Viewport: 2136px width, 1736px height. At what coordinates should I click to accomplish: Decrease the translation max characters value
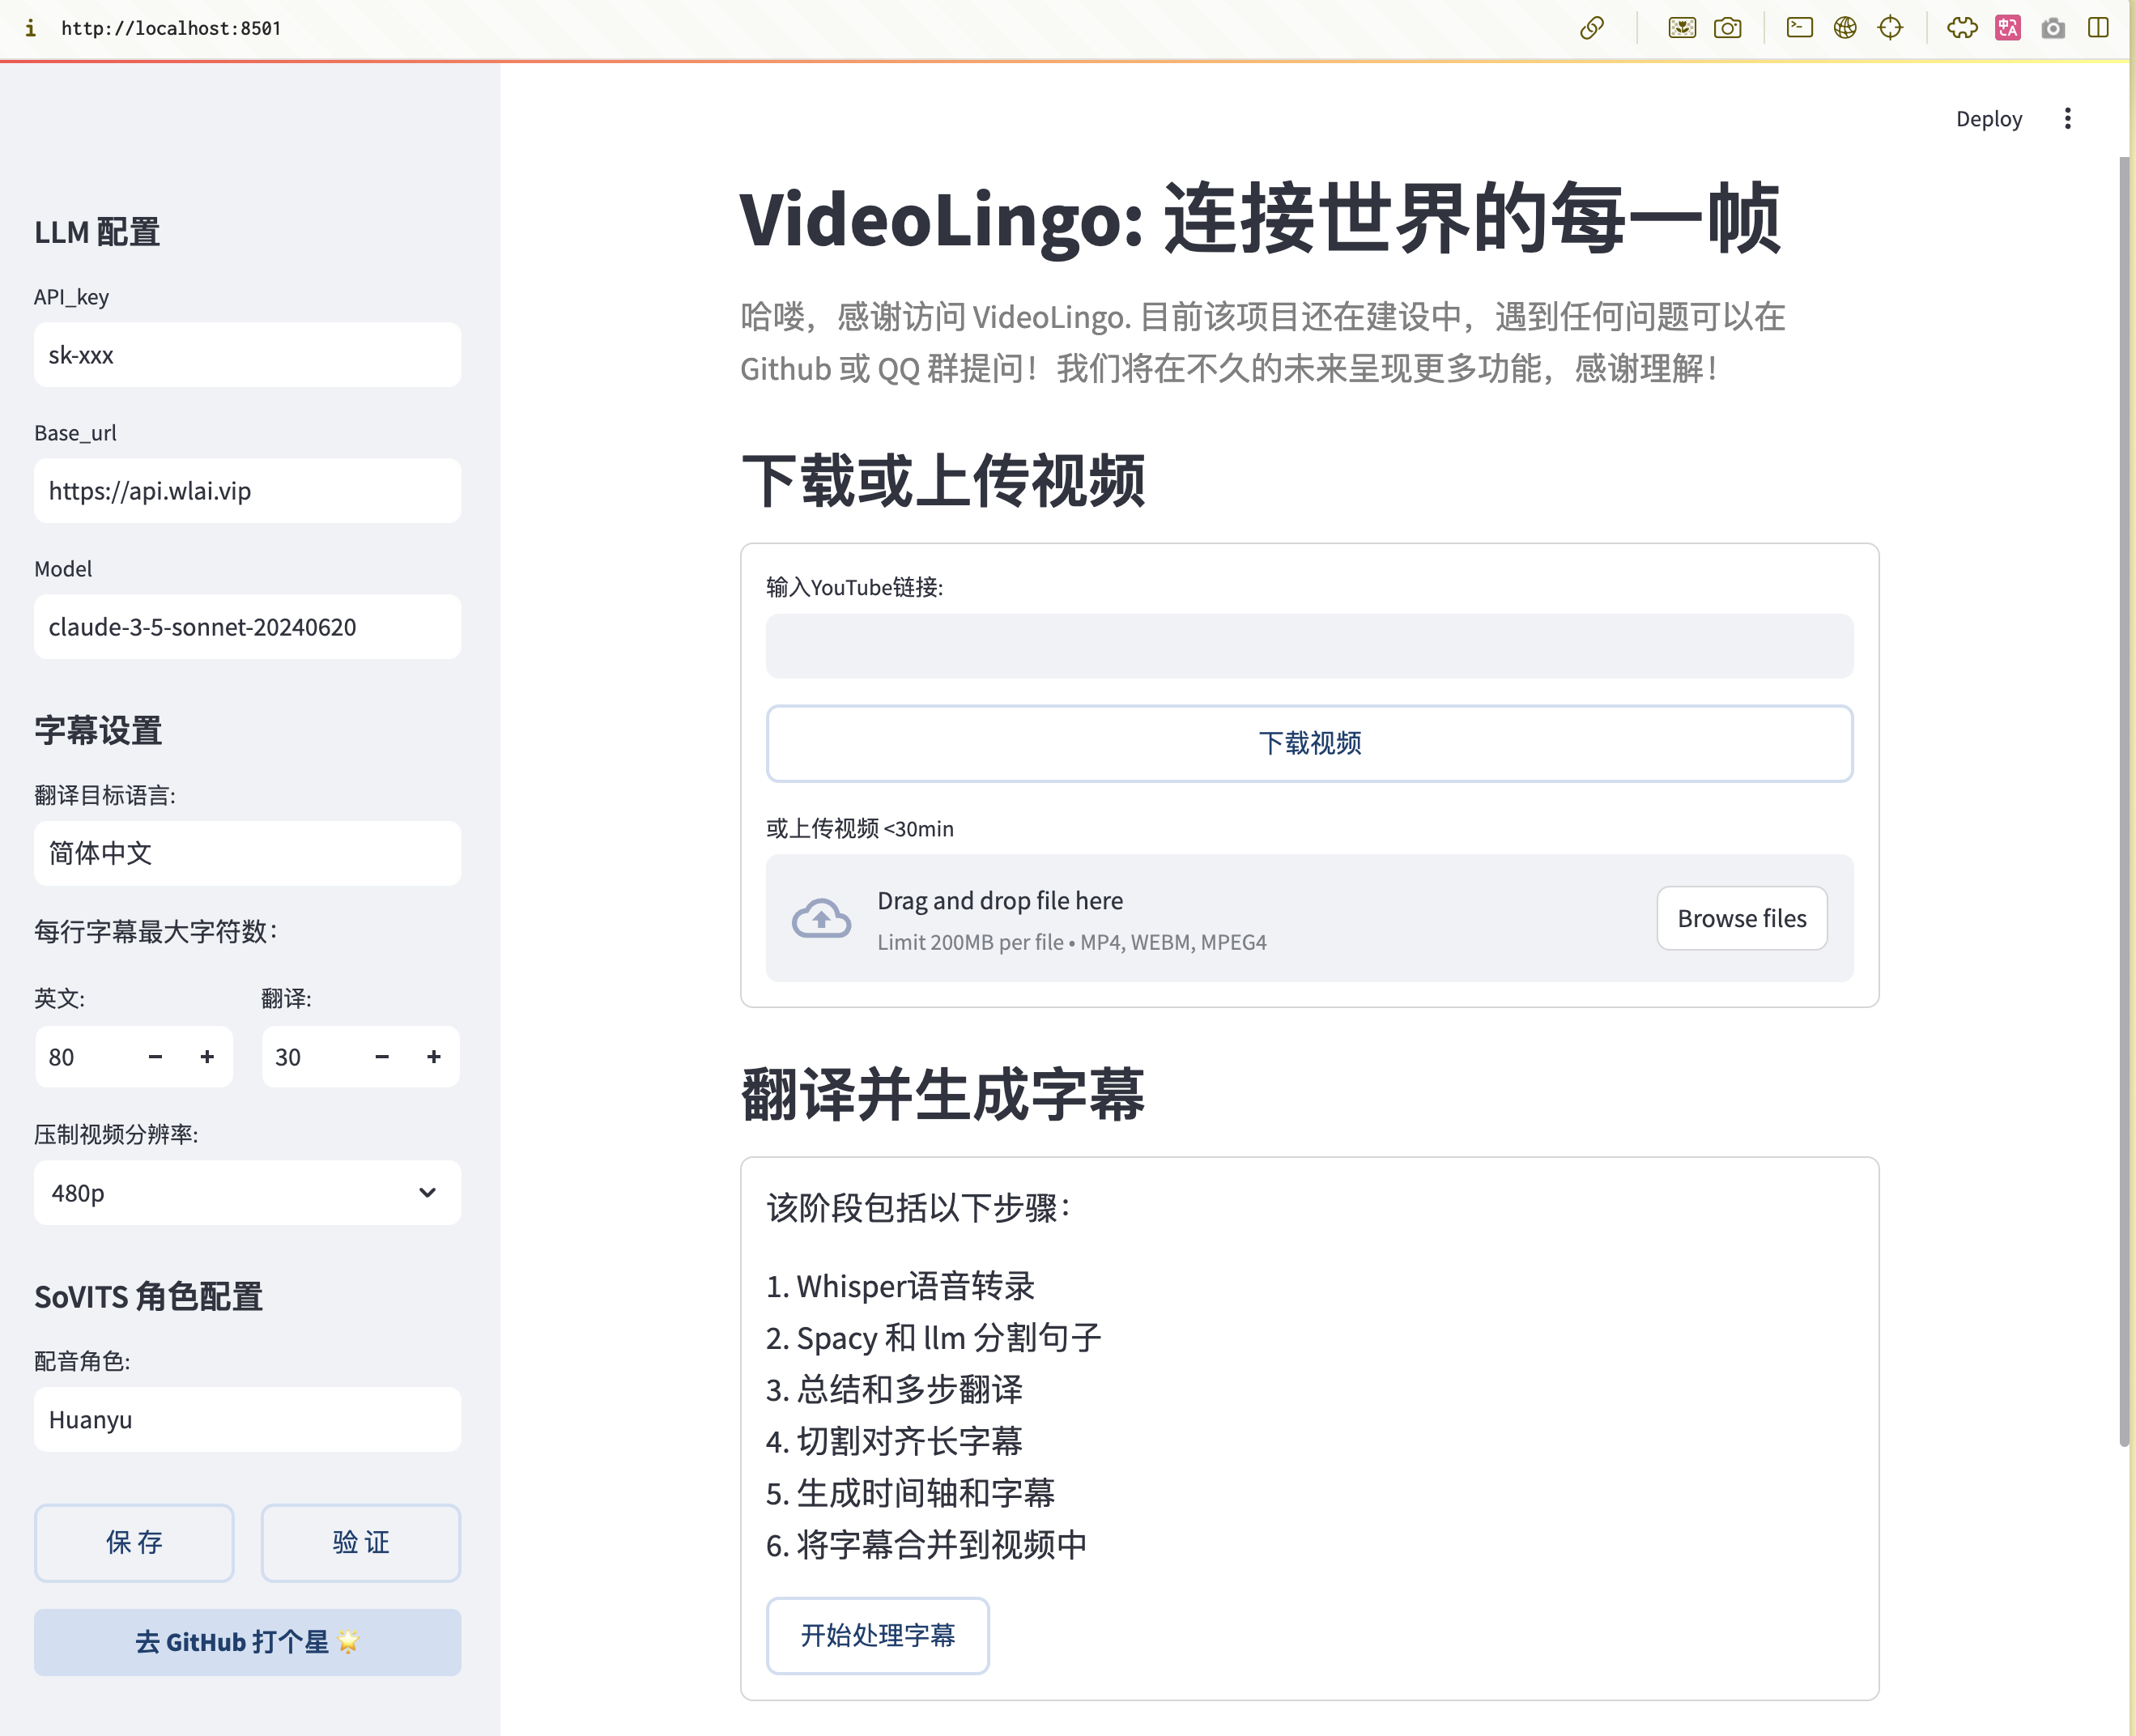click(x=382, y=1056)
